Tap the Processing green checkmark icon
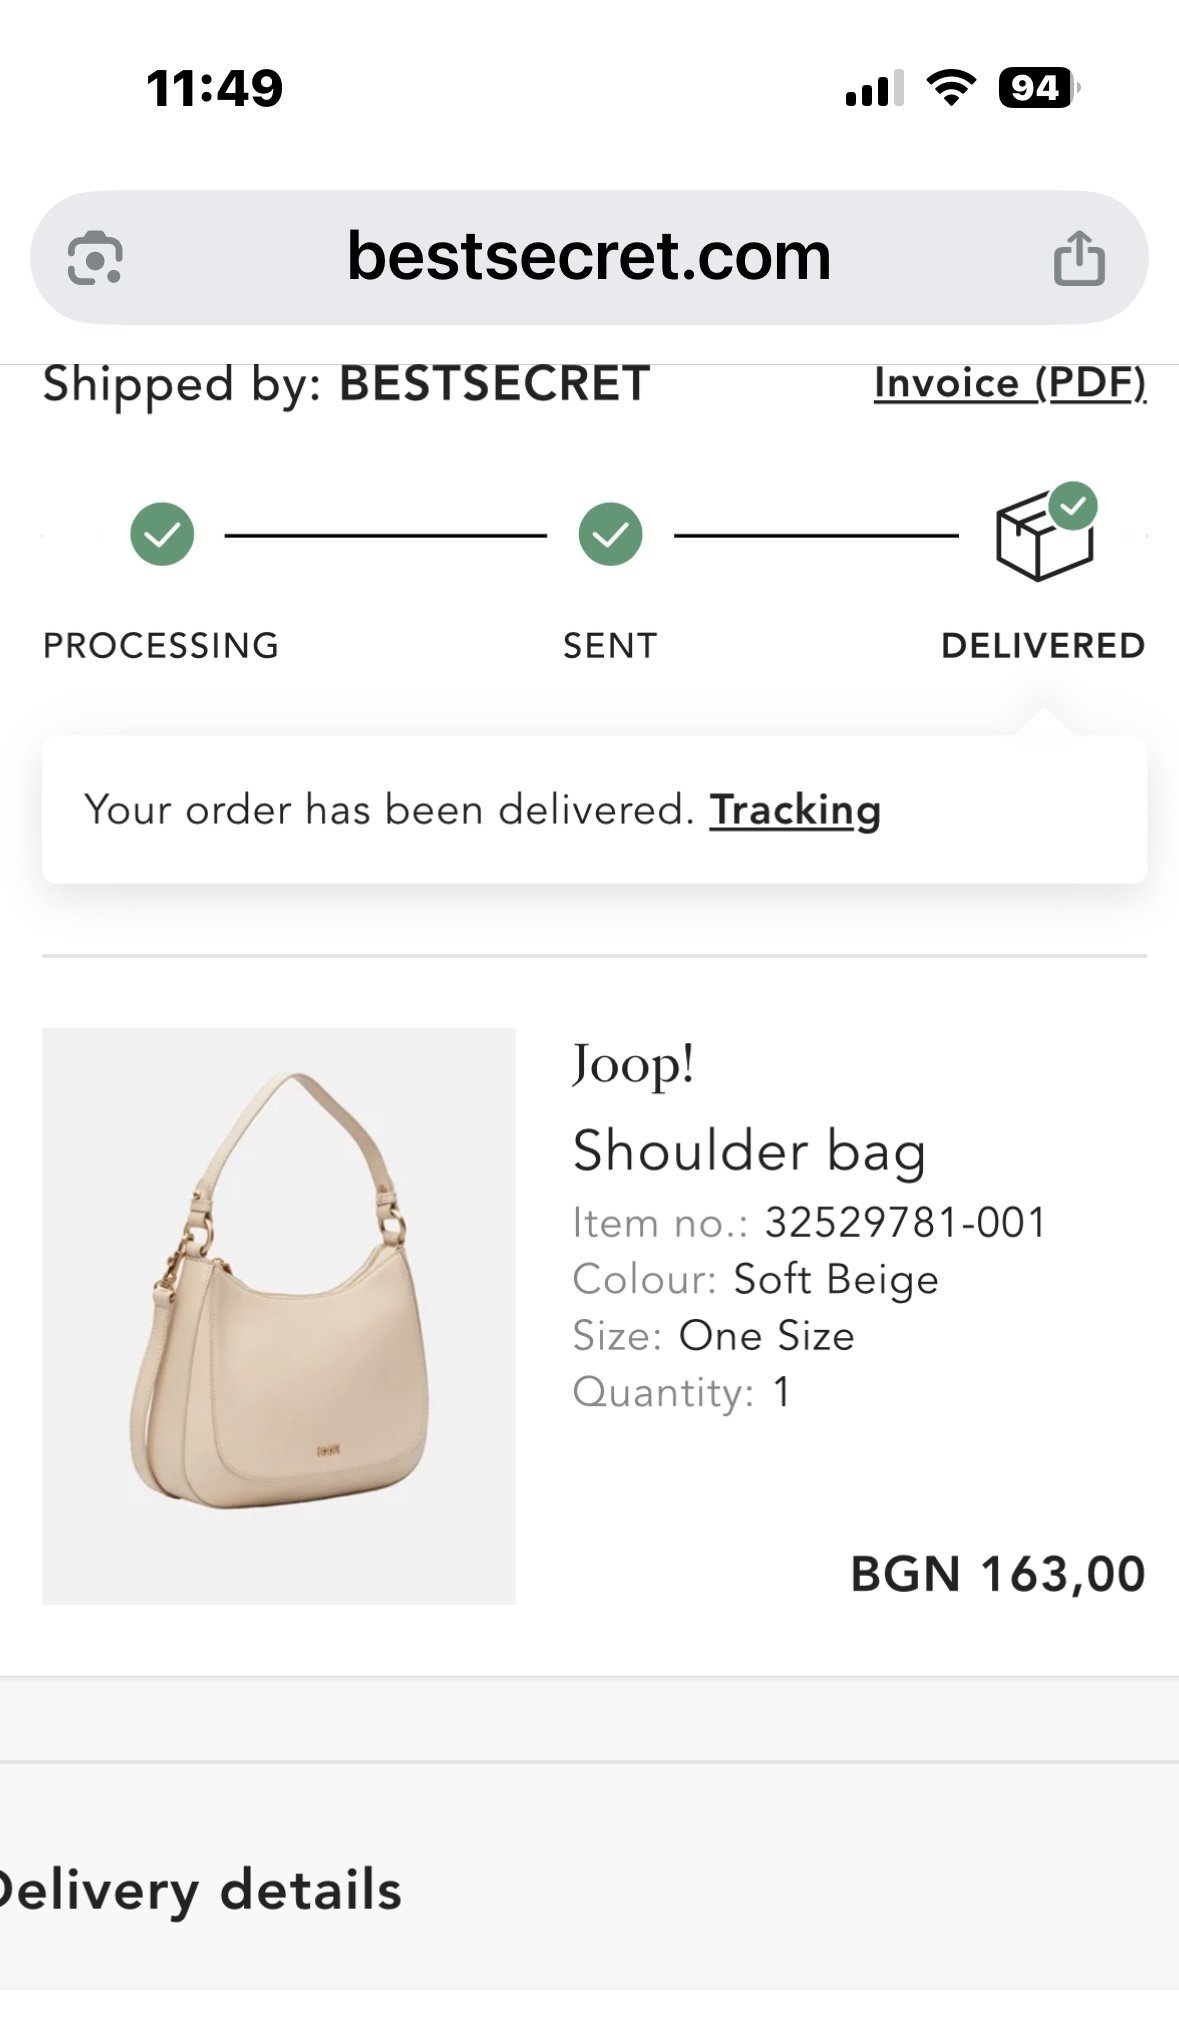 pos(162,535)
